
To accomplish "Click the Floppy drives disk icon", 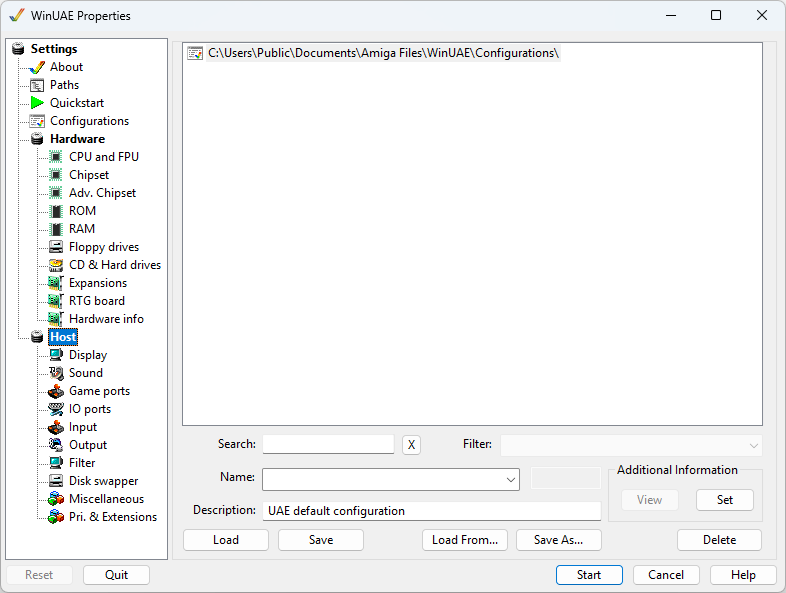I will (x=56, y=247).
